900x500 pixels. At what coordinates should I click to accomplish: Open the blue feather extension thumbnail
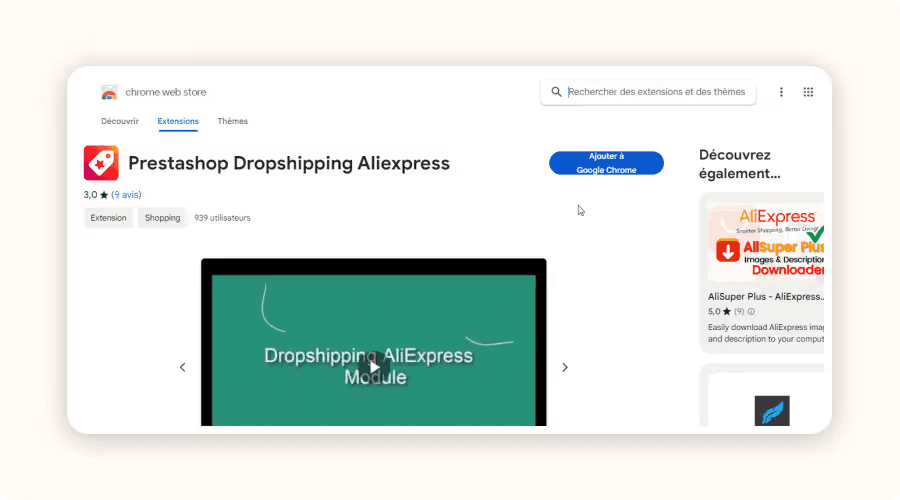(x=772, y=411)
